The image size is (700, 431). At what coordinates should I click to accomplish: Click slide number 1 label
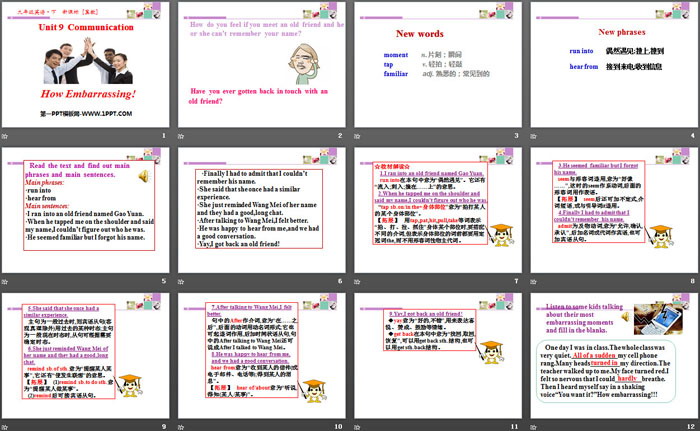coord(164,135)
